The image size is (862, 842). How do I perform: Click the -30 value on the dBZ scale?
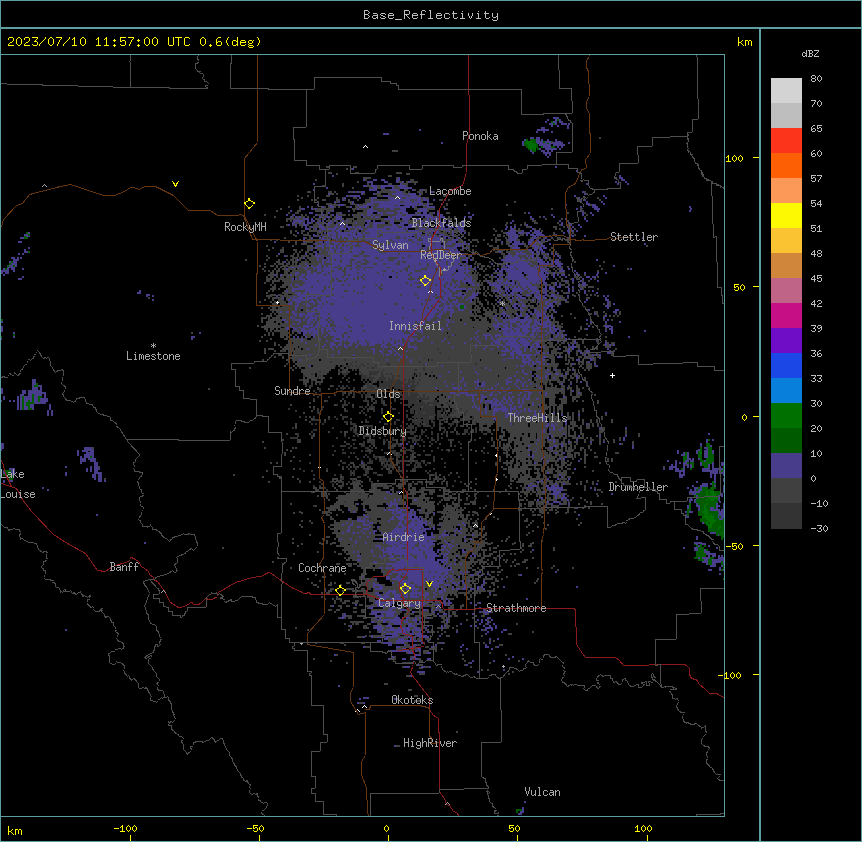(819, 528)
